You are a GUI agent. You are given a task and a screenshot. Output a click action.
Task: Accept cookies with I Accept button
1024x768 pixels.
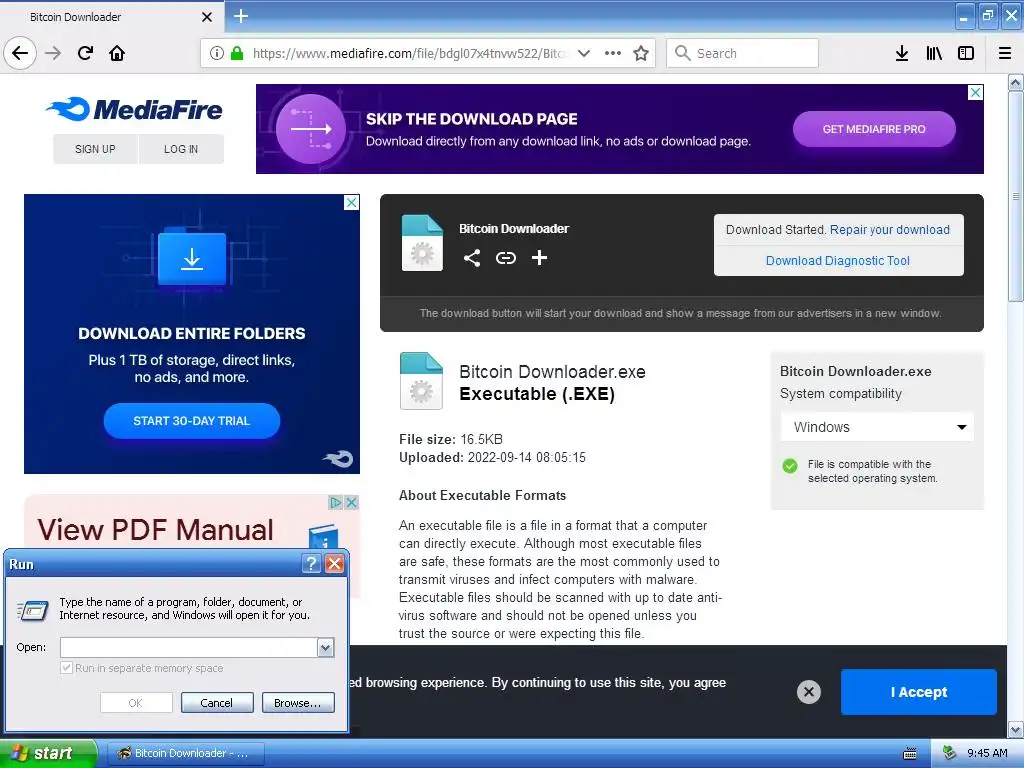(919, 692)
